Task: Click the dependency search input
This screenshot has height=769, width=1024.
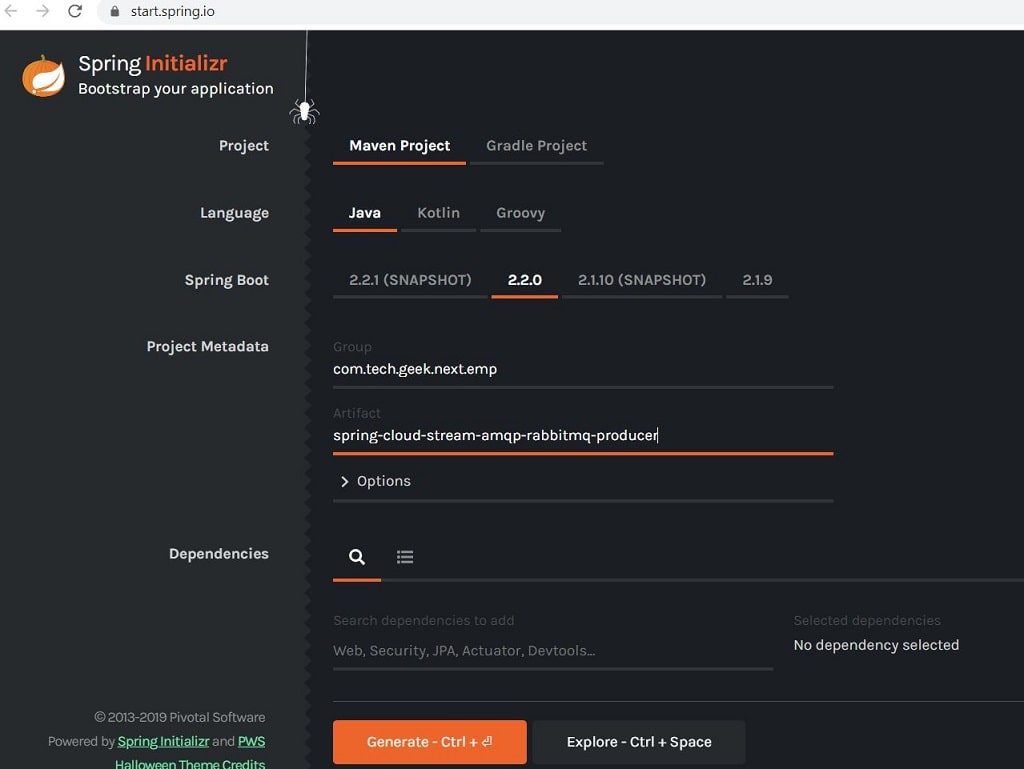Action: click(553, 651)
